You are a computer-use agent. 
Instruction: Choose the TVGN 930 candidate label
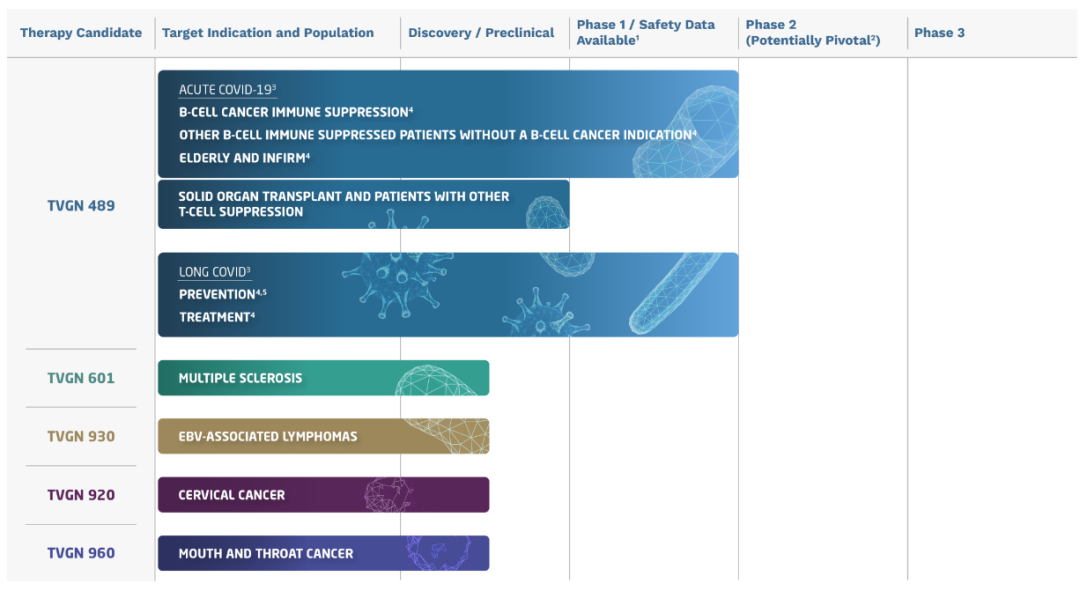(81, 437)
